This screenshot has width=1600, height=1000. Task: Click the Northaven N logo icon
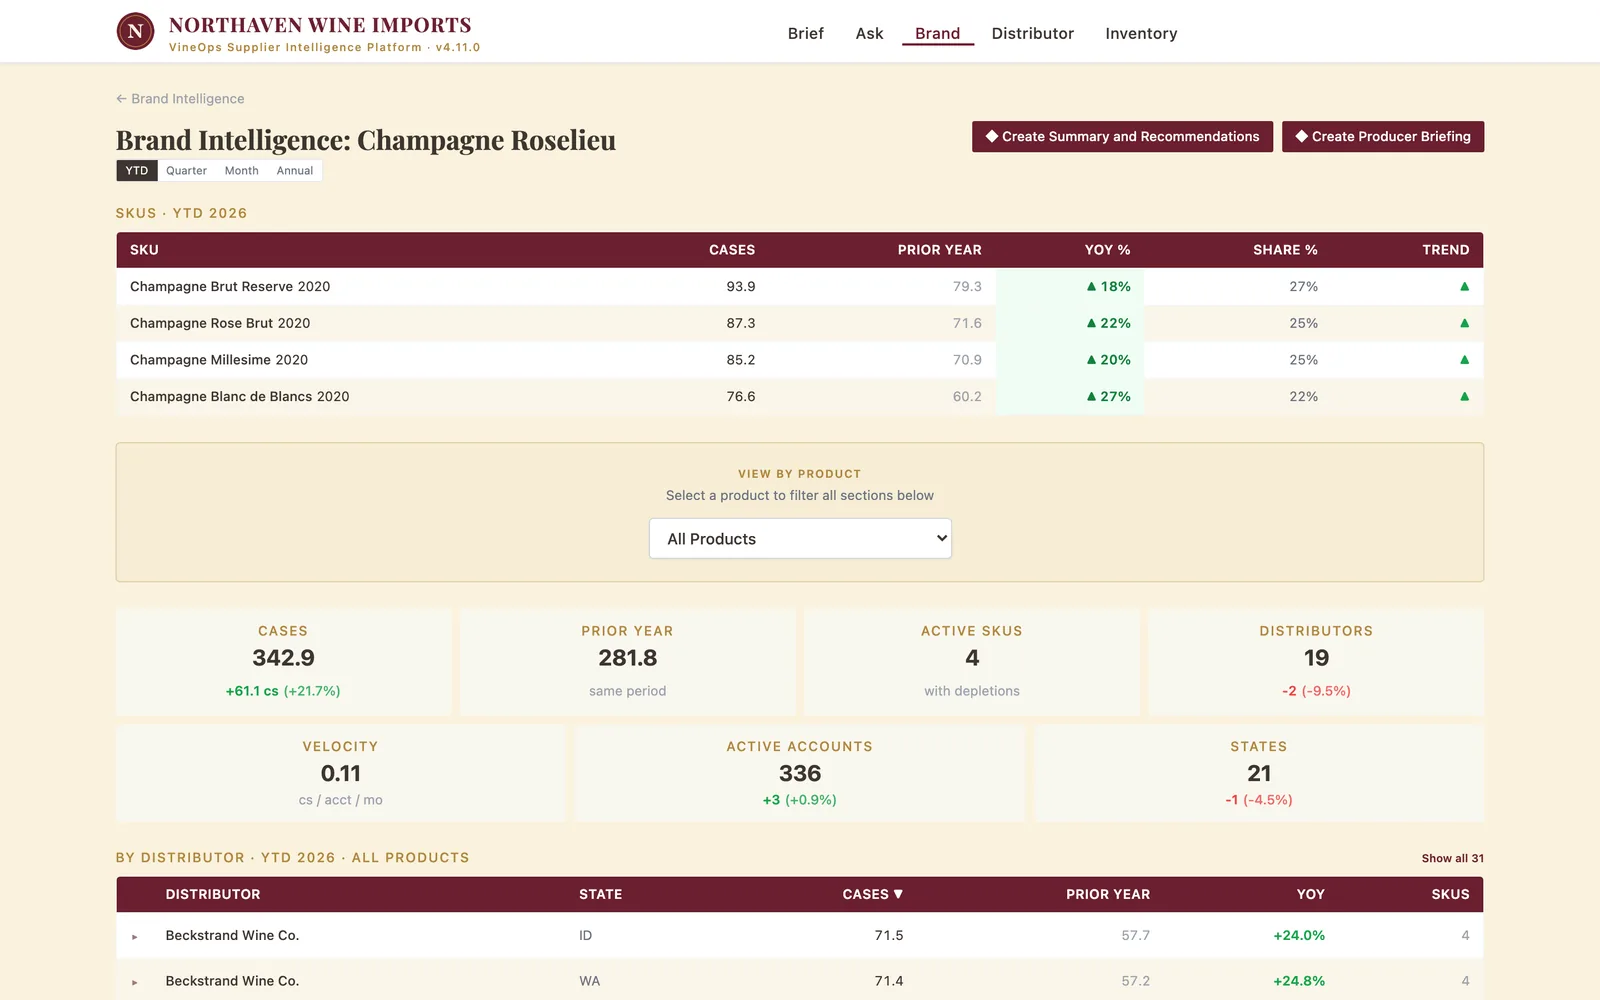(135, 32)
